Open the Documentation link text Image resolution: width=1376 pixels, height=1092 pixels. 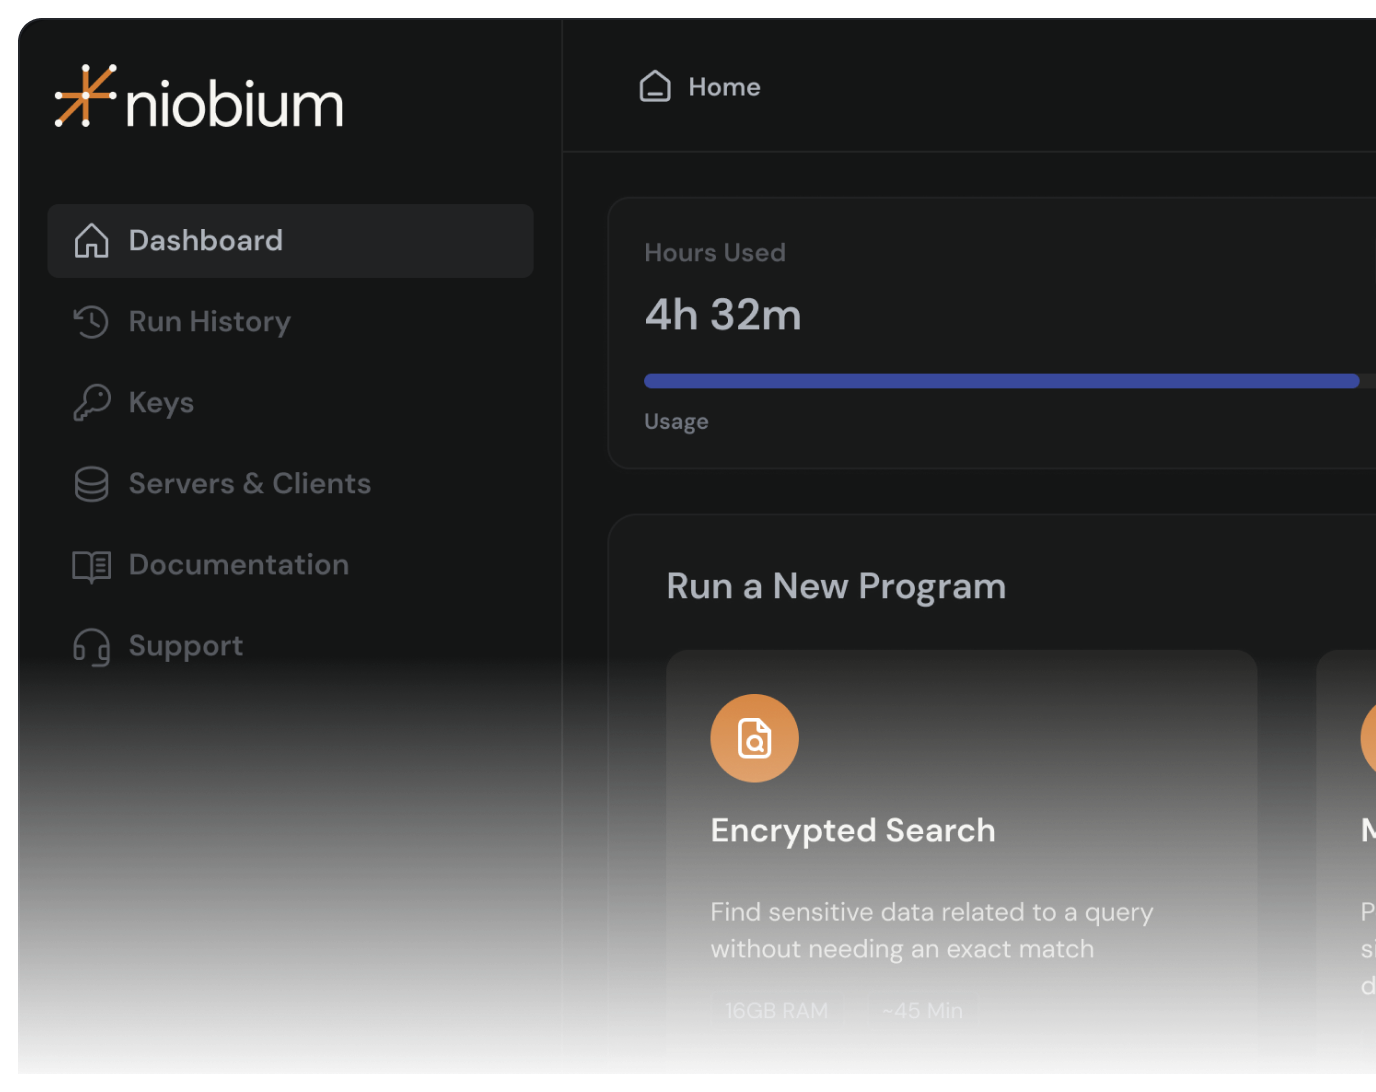pyautogui.click(x=238, y=565)
